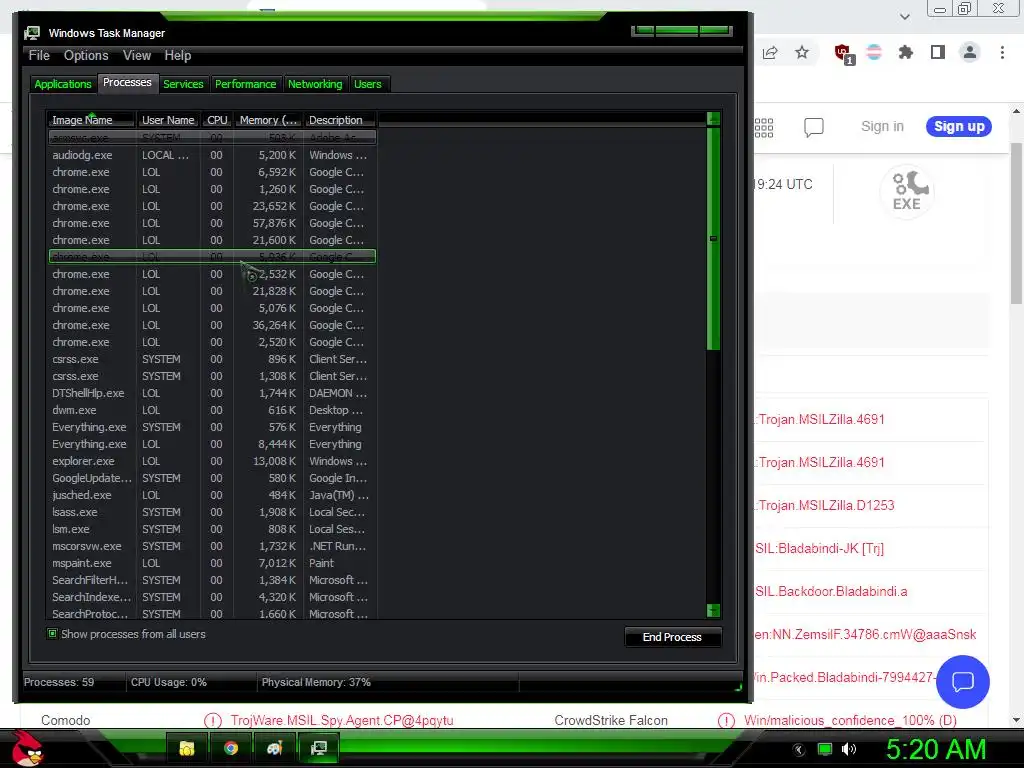The width and height of the screenshot is (1024, 768).
Task: Select the Processes tab
Action: [127, 82]
